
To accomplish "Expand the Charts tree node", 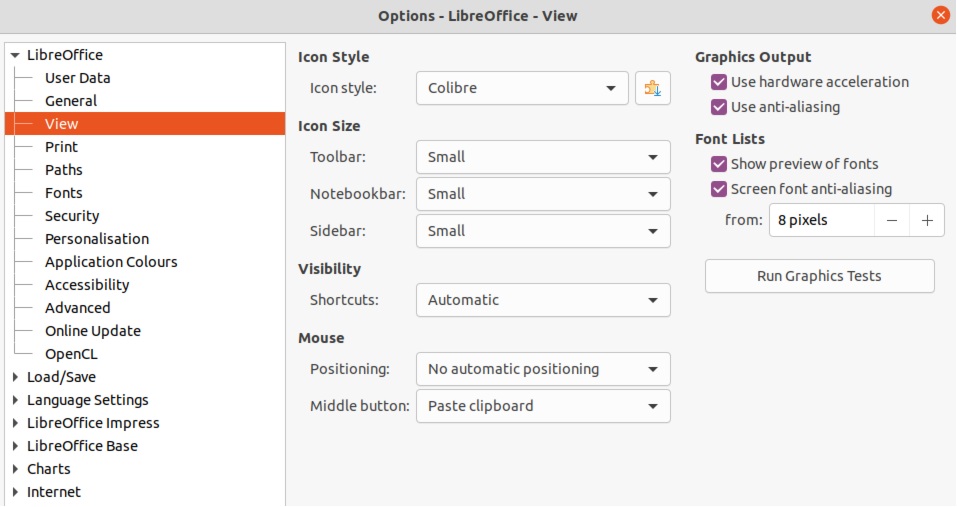I will pyautogui.click(x=15, y=469).
